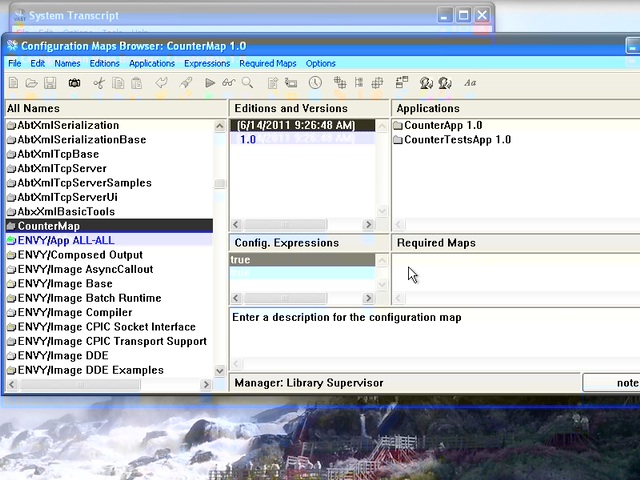This screenshot has height=480, width=640.
Task: Open the Required Maps menu
Action: pos(268,63)
